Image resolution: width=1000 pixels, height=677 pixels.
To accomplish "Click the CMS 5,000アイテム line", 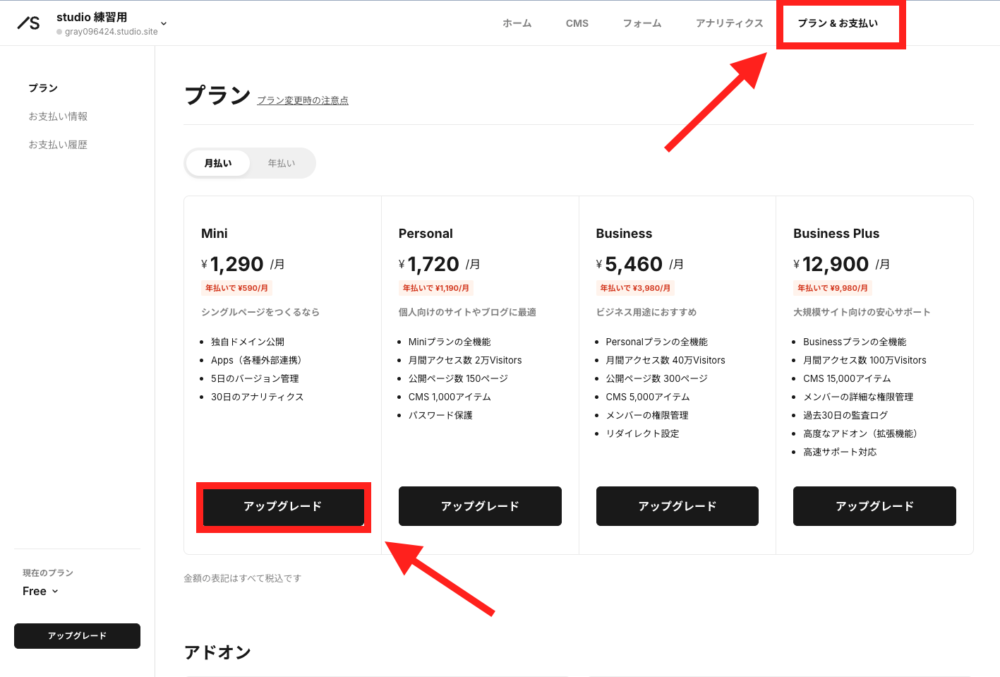I will point(647,397).
